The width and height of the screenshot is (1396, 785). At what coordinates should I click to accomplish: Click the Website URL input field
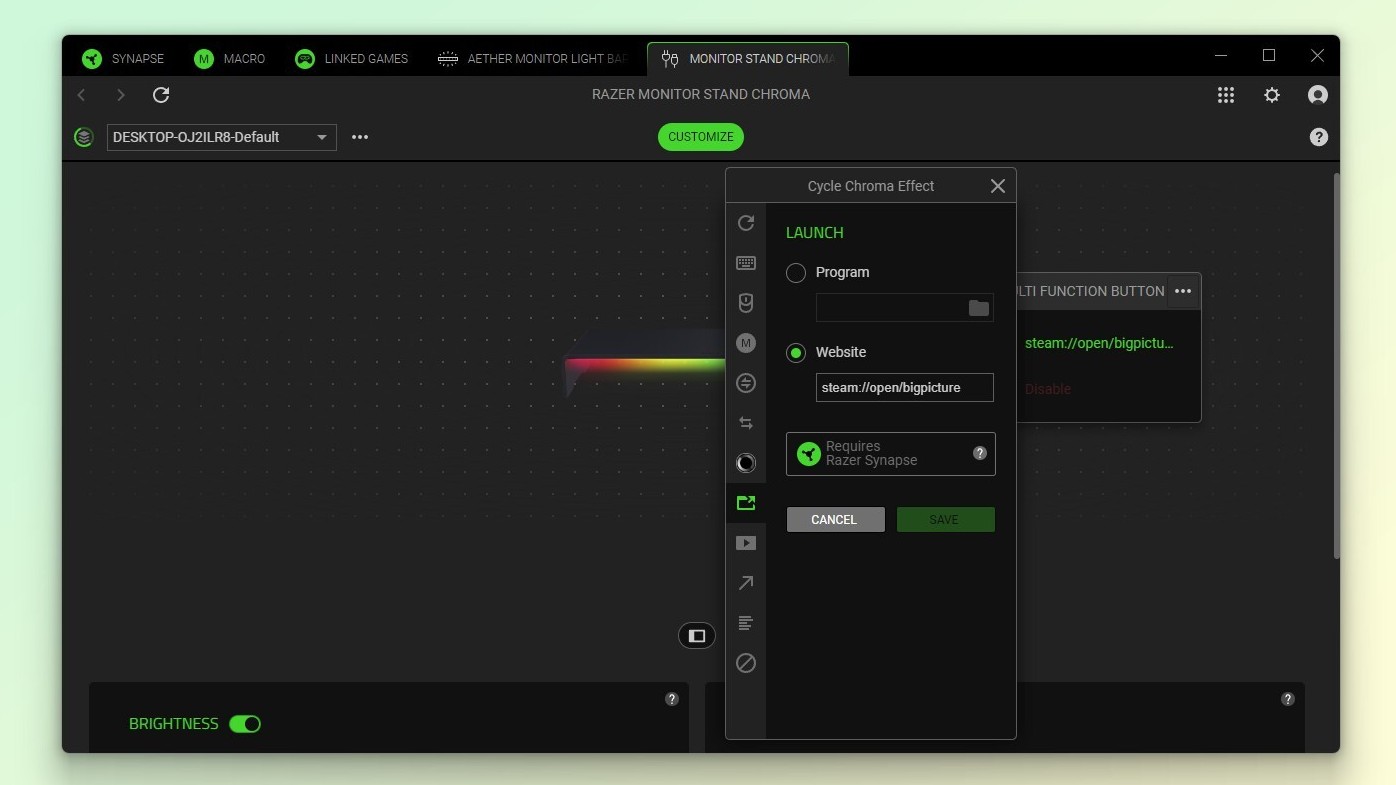pyautogui.click(x=904, y=388)
